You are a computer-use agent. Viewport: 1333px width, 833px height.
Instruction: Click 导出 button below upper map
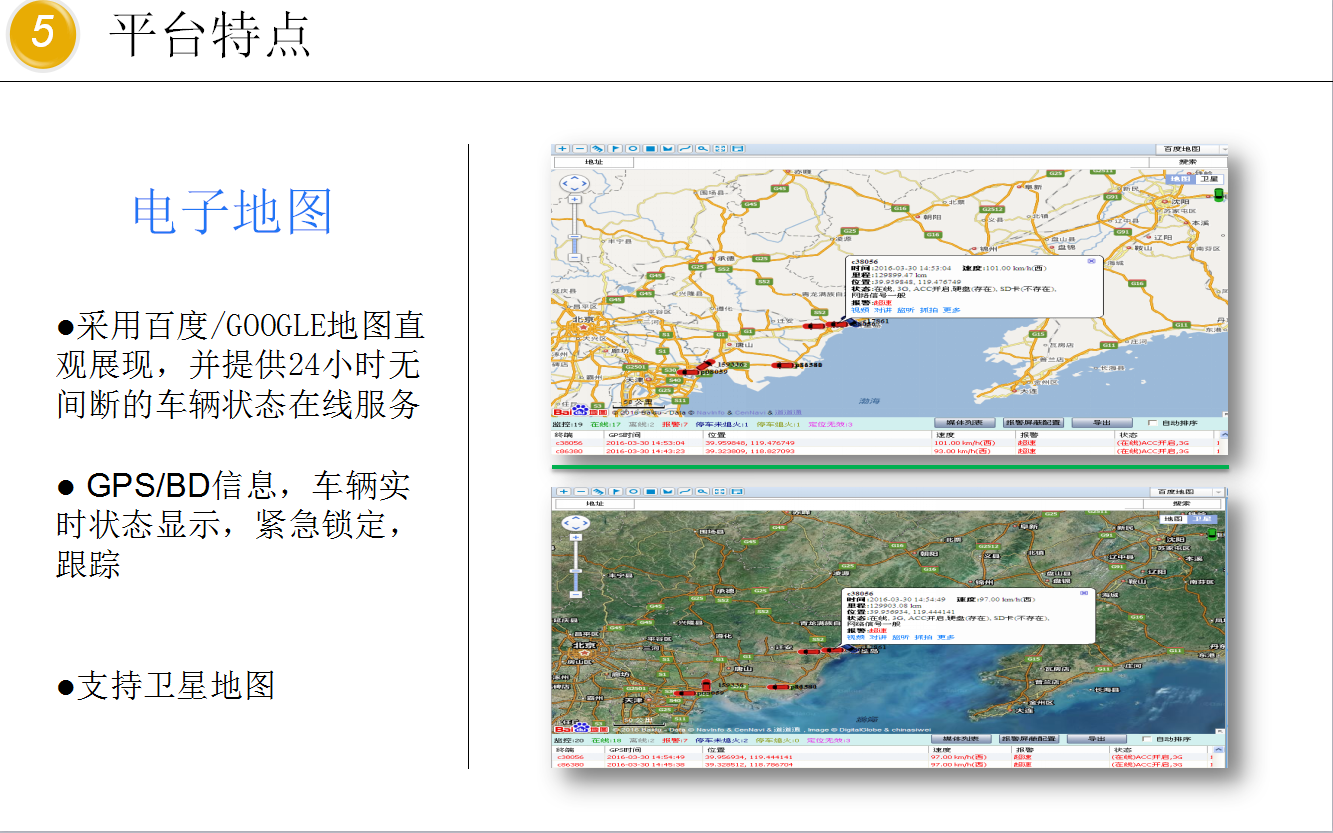coord(1101,423)
